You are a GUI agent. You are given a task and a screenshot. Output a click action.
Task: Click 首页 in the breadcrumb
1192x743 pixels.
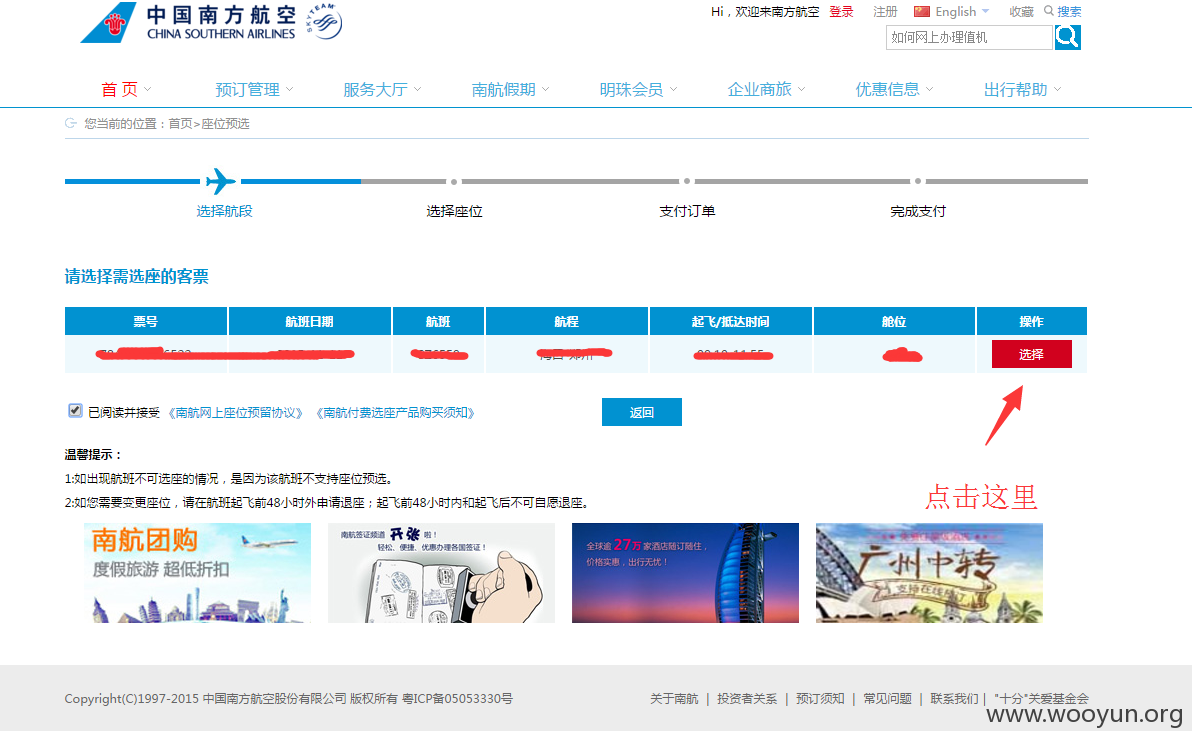pyautogui.click(x=180, y=123)
